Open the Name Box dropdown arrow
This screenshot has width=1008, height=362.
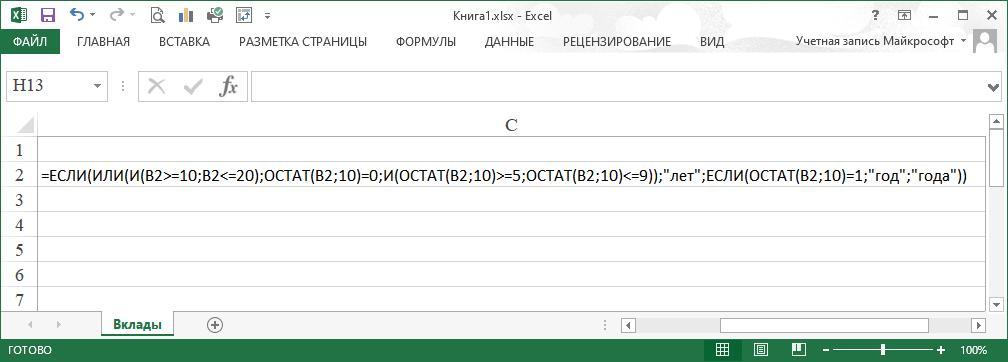[98, 86]
